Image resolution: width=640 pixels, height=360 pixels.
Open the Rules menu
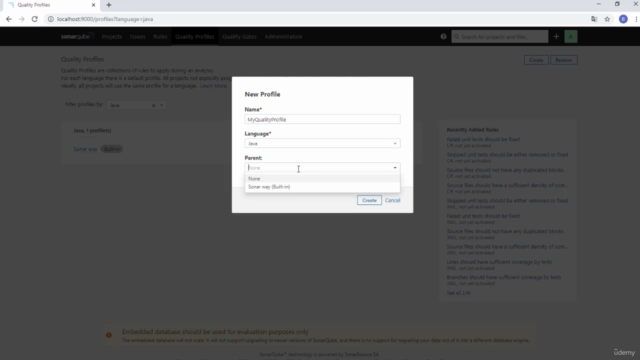point(160,36)
